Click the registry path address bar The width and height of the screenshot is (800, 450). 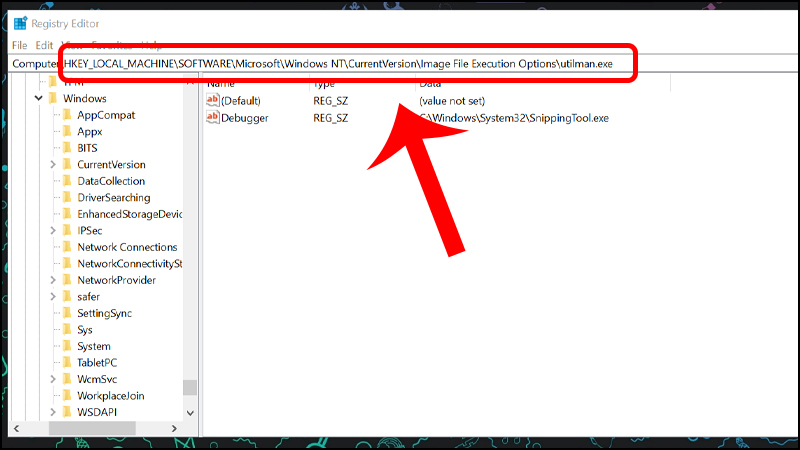tap(404, 64)
